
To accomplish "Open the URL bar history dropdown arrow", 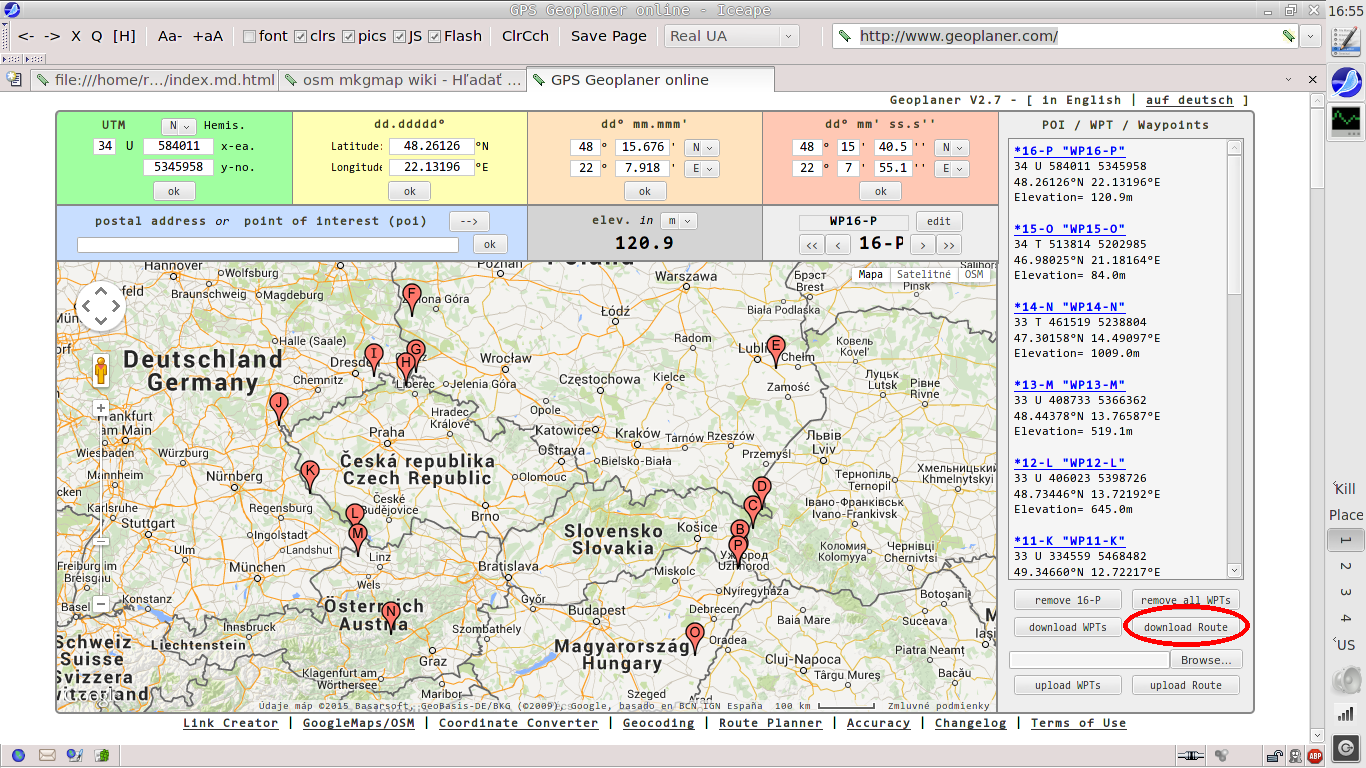I will [1311, 36].
